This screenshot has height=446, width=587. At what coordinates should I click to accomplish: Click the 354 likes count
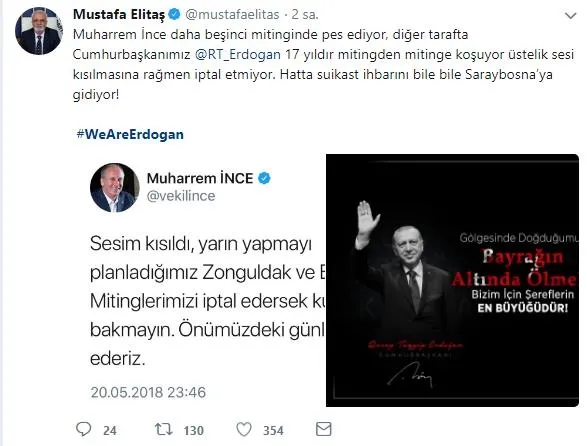[273, 430]
